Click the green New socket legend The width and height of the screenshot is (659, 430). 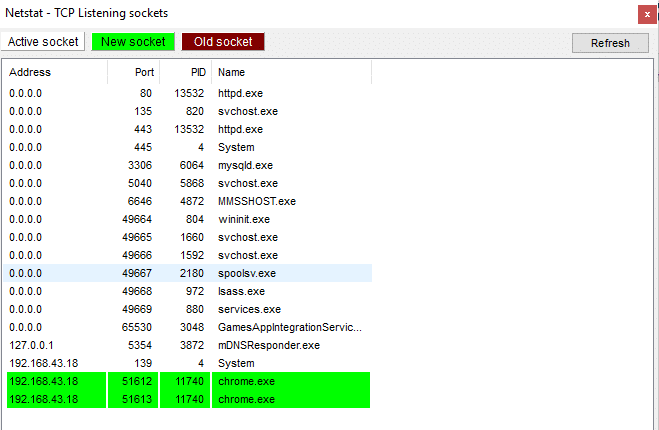pos(133,42)
